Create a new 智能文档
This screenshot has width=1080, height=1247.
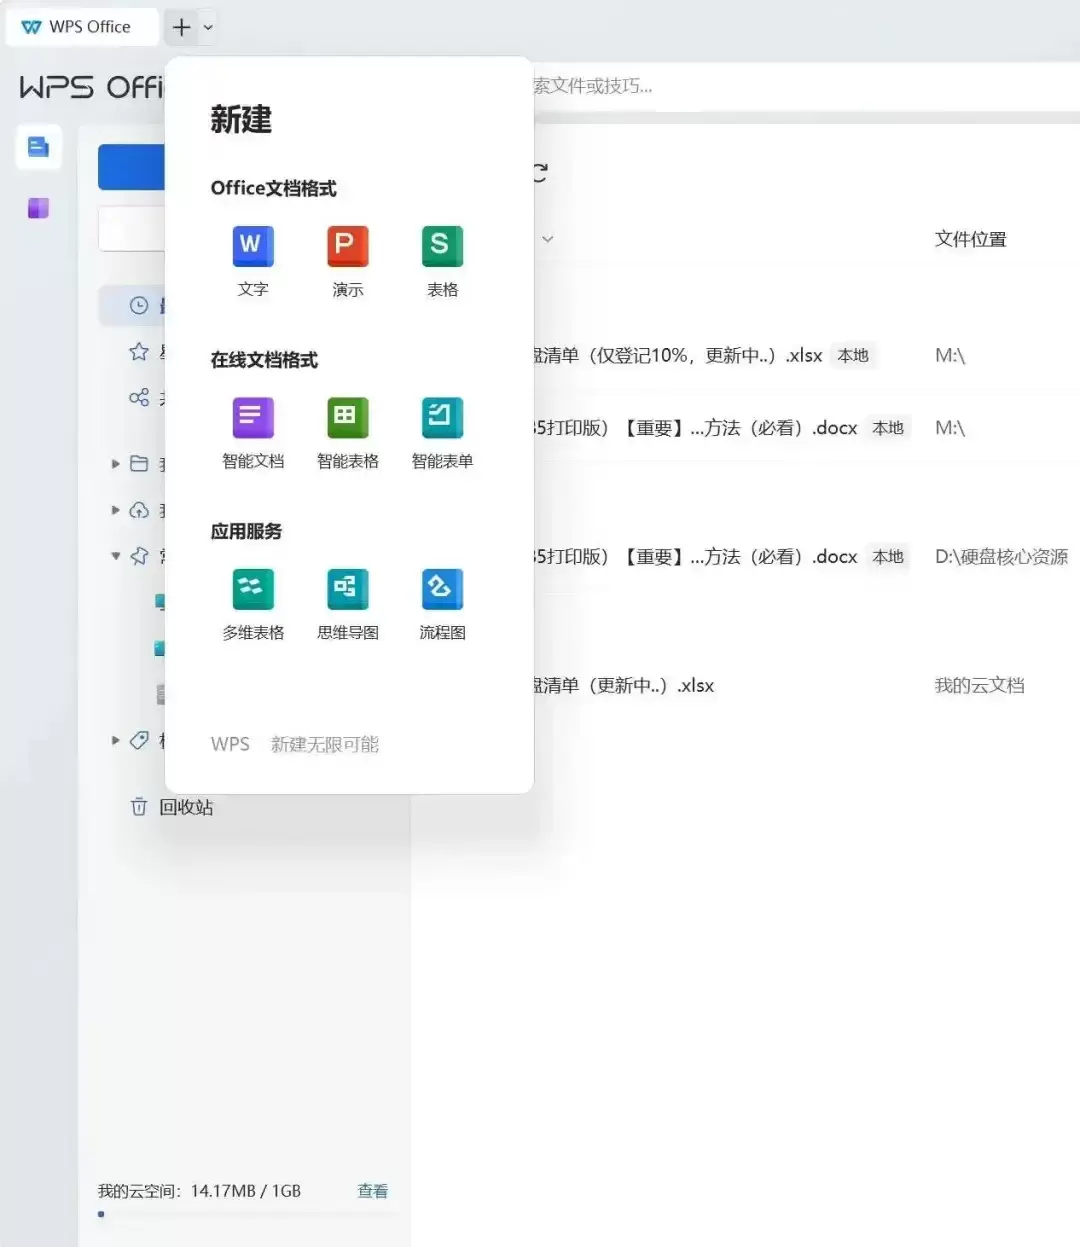tap(253, 432)
